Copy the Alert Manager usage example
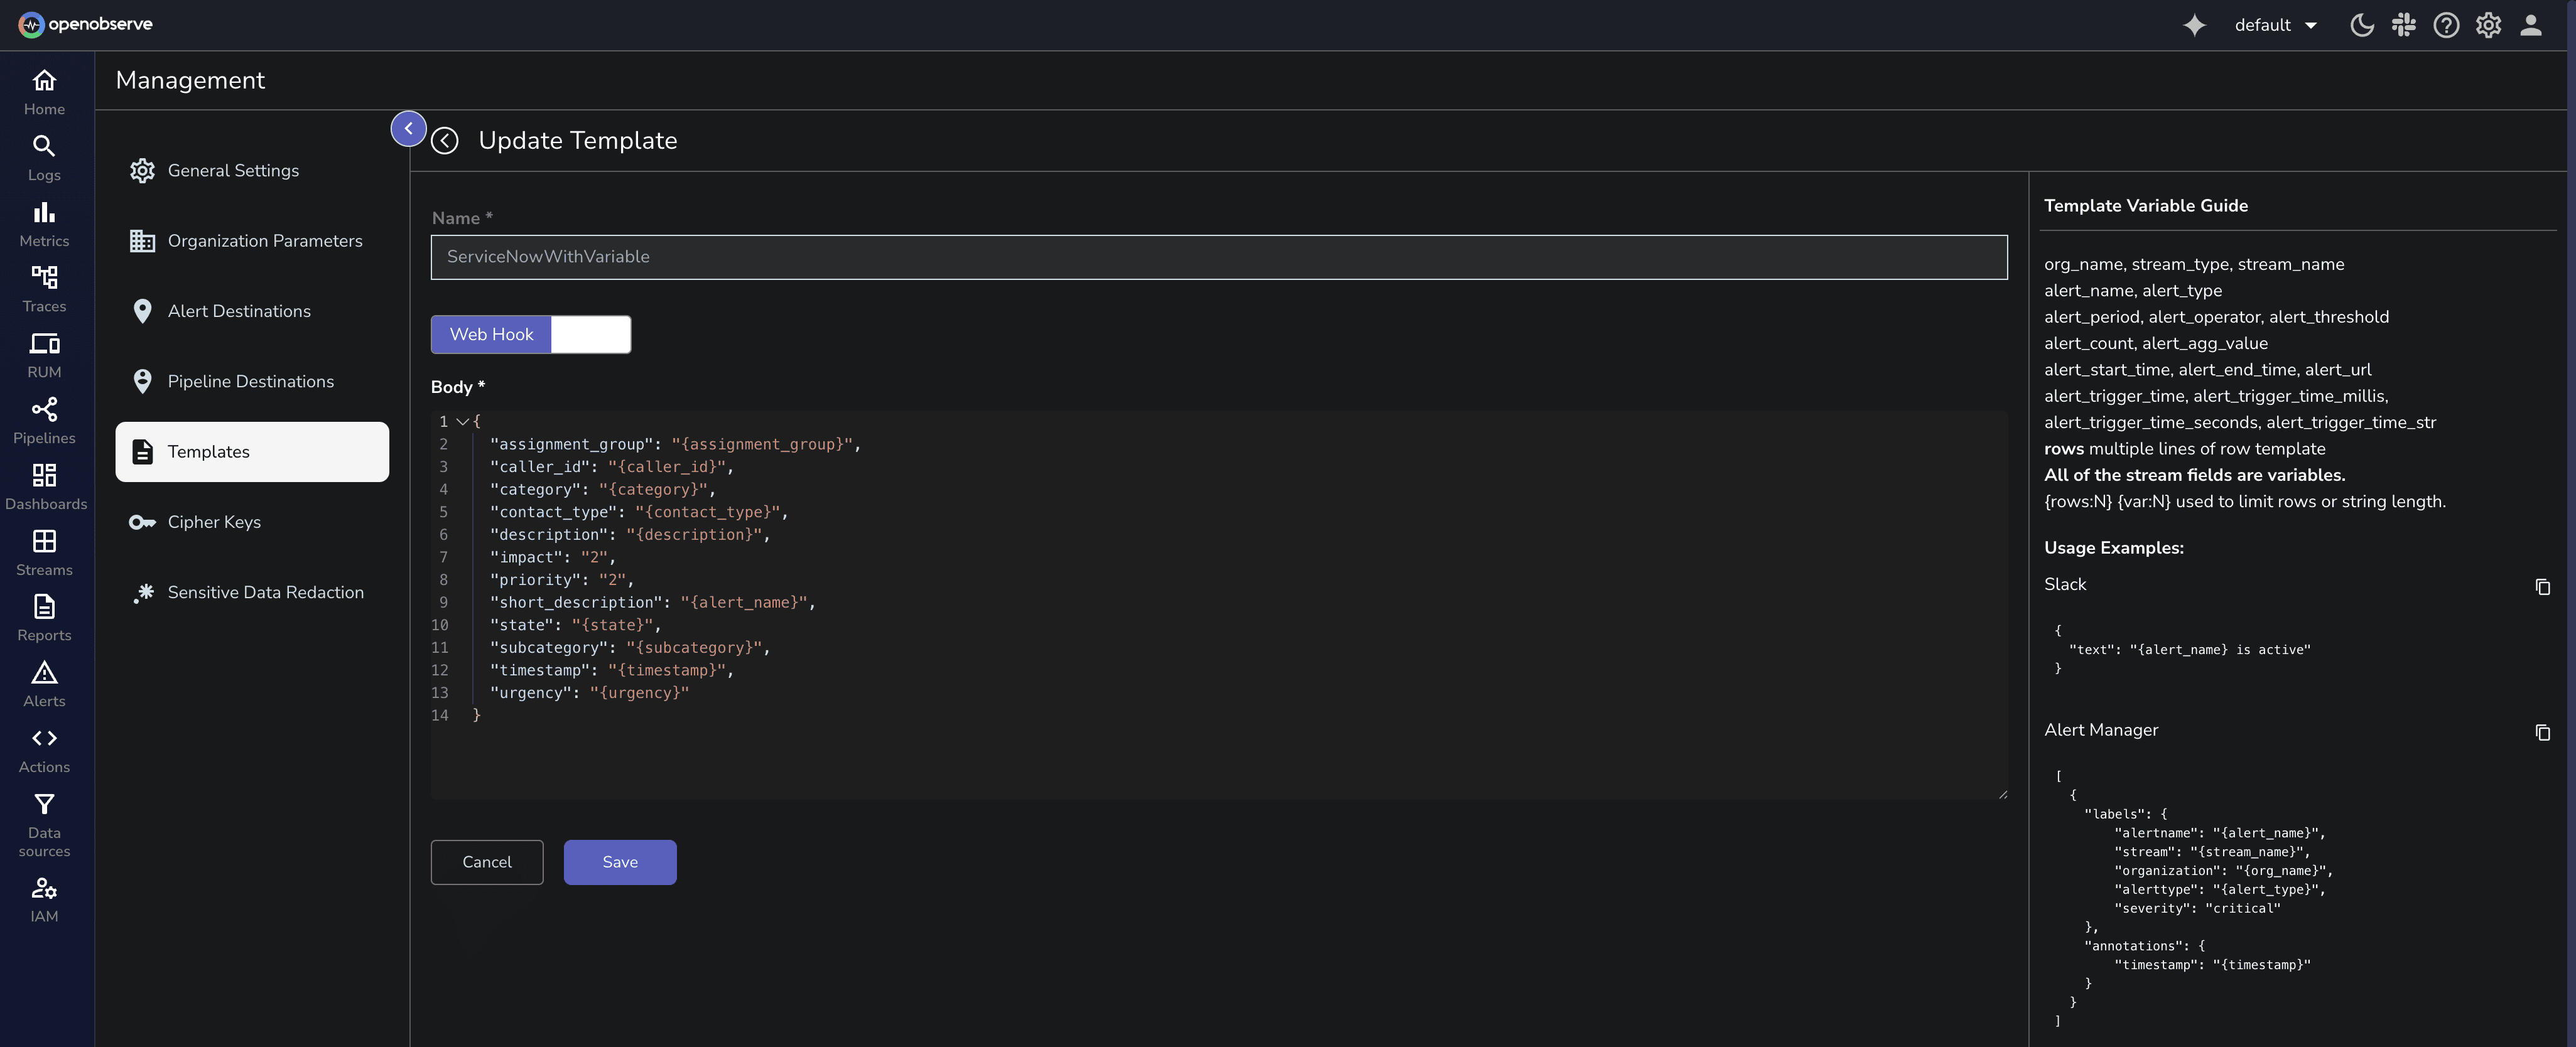 point(2543,733)
